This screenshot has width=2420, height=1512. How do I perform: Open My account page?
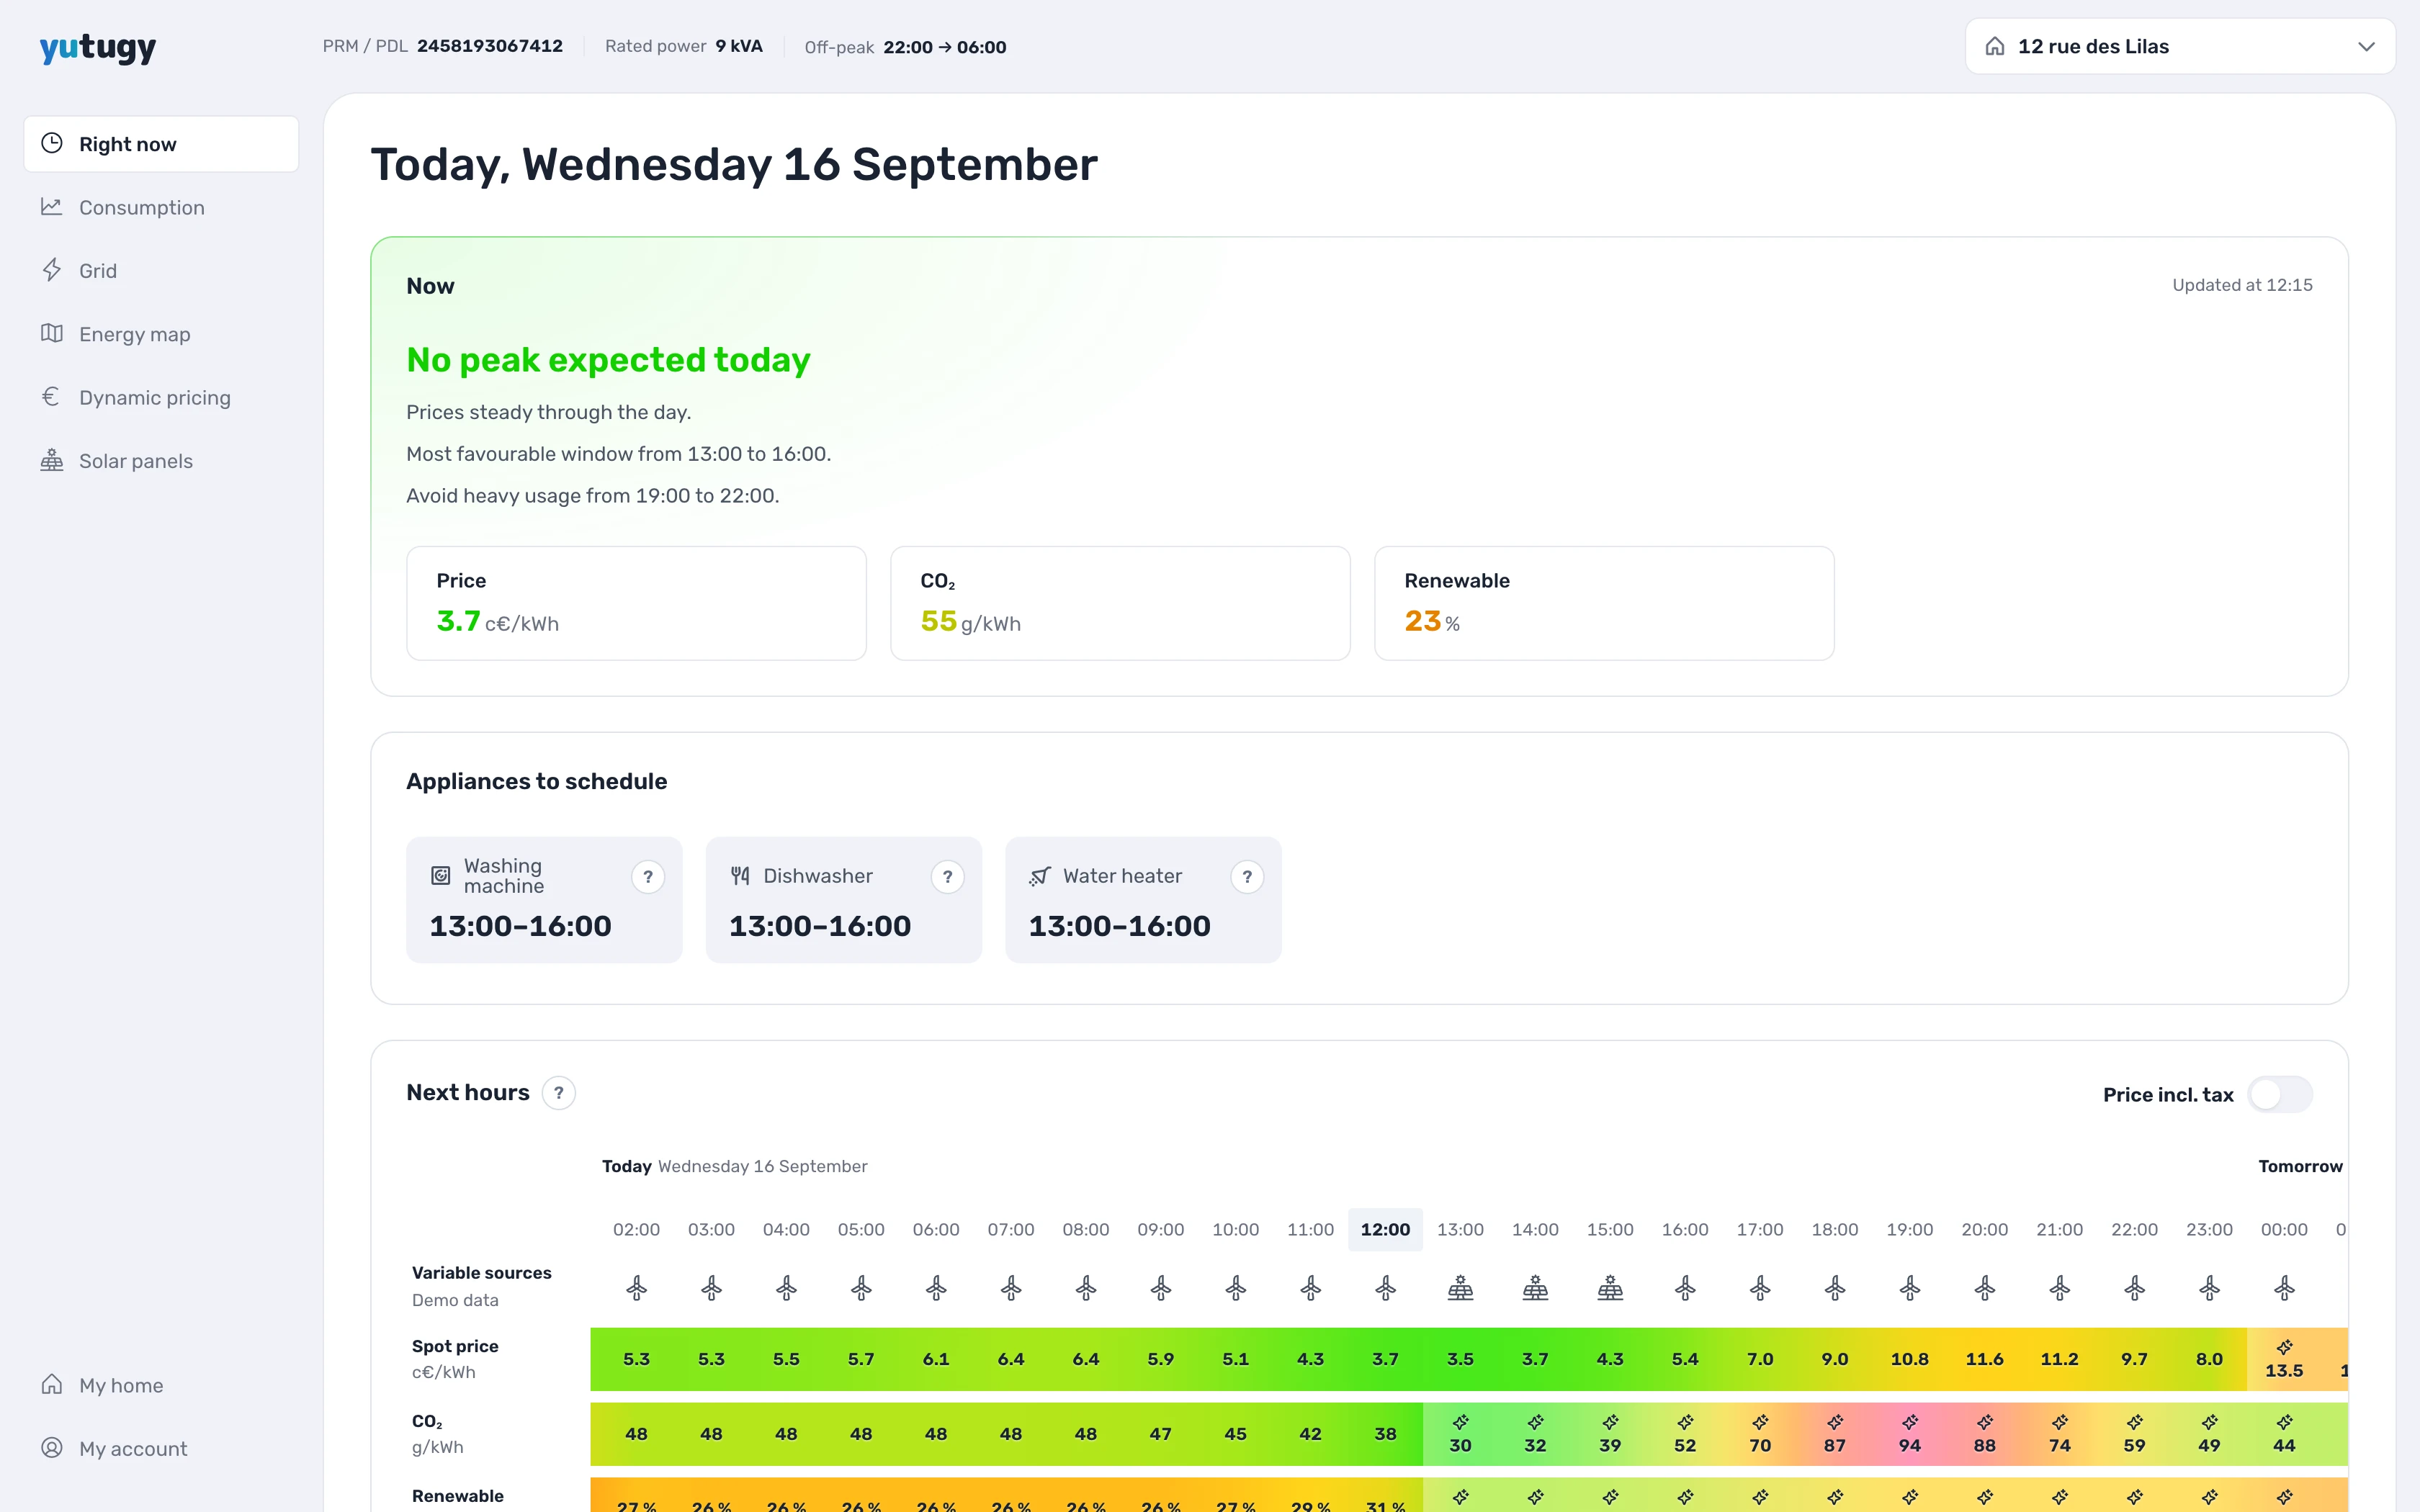click(x=161, y=1448)
